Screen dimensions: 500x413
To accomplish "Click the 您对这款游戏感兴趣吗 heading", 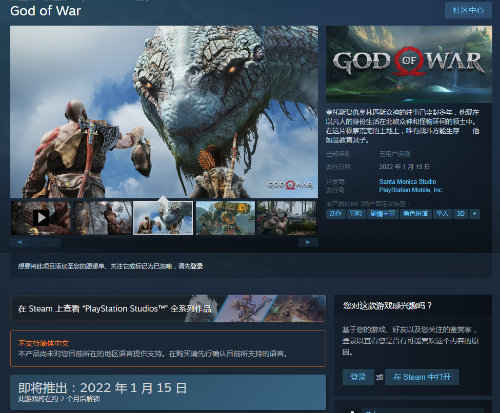I will point(387,306).
